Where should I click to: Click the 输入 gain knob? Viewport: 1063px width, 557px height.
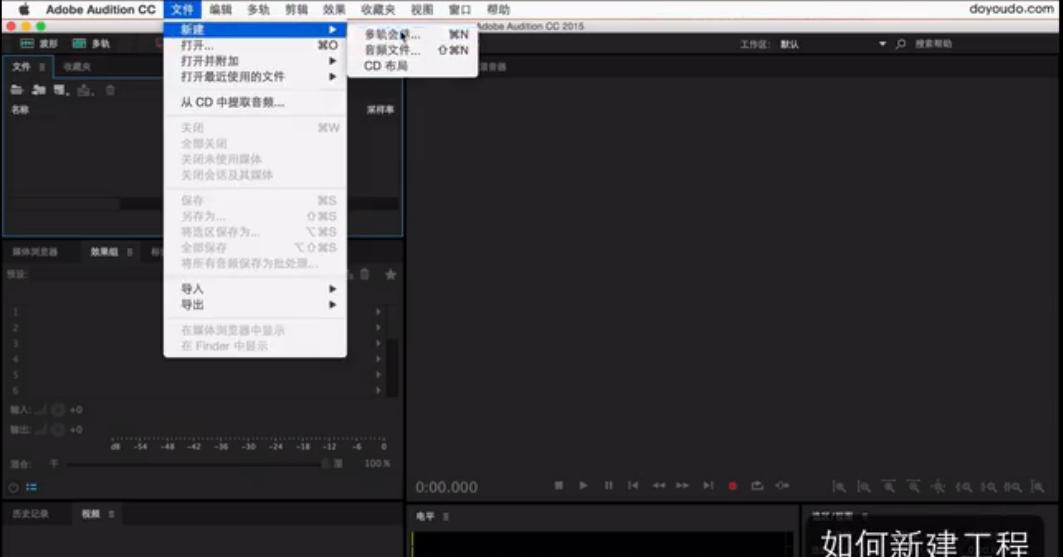click(x=58, y=409)
